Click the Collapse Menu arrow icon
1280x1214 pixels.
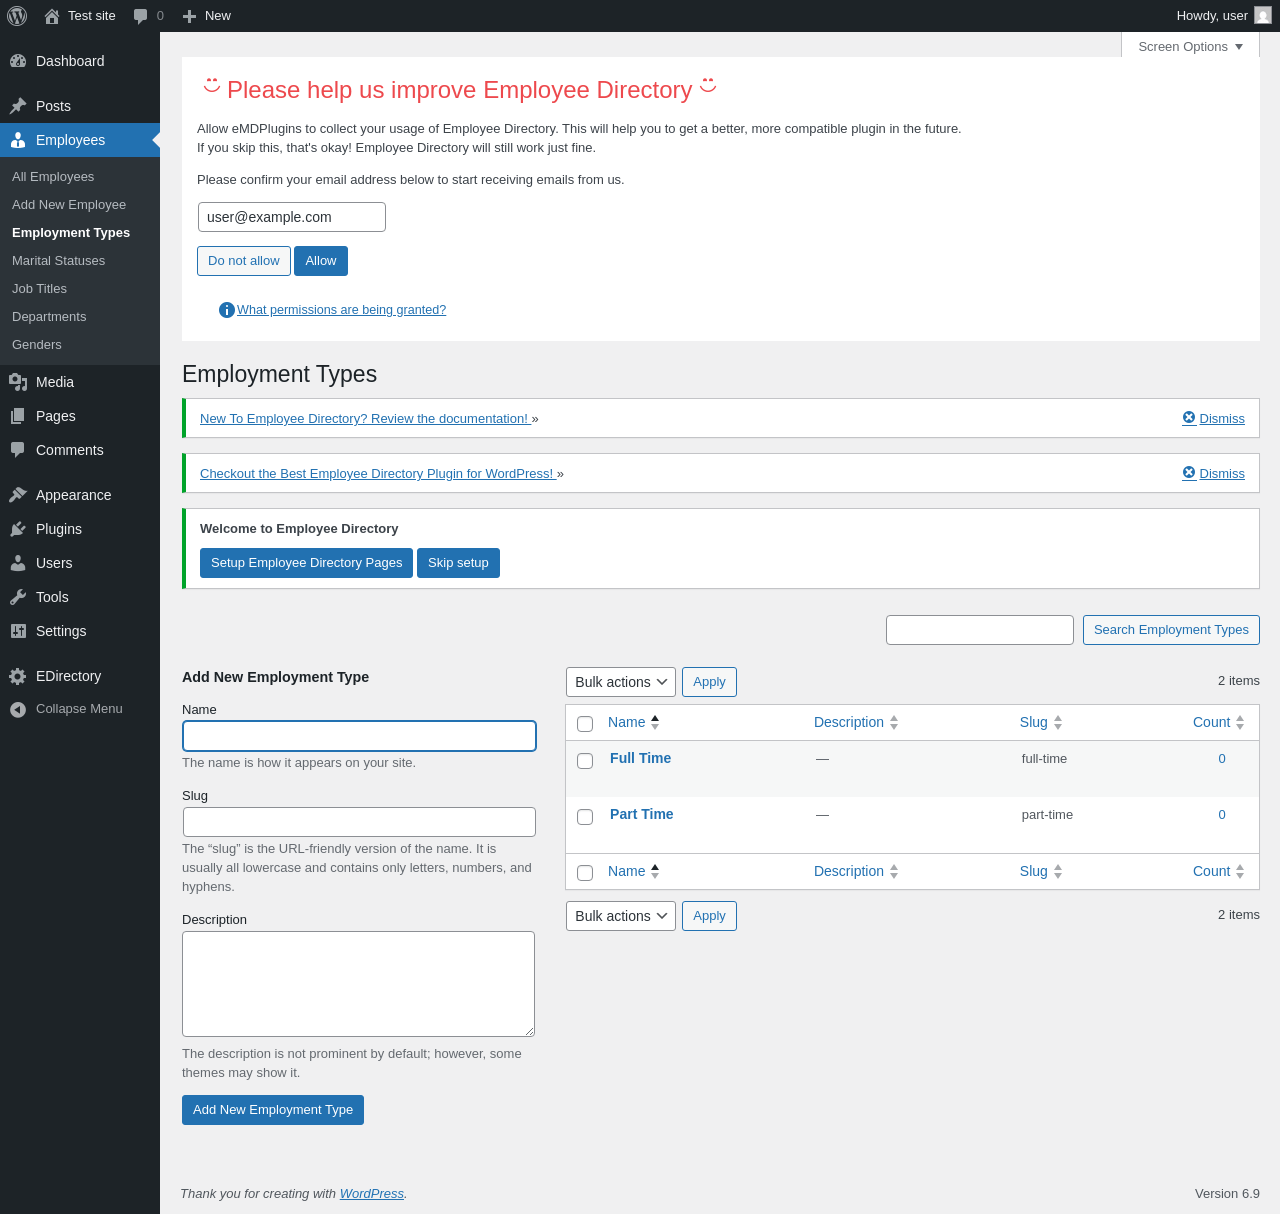click(18, 709)
